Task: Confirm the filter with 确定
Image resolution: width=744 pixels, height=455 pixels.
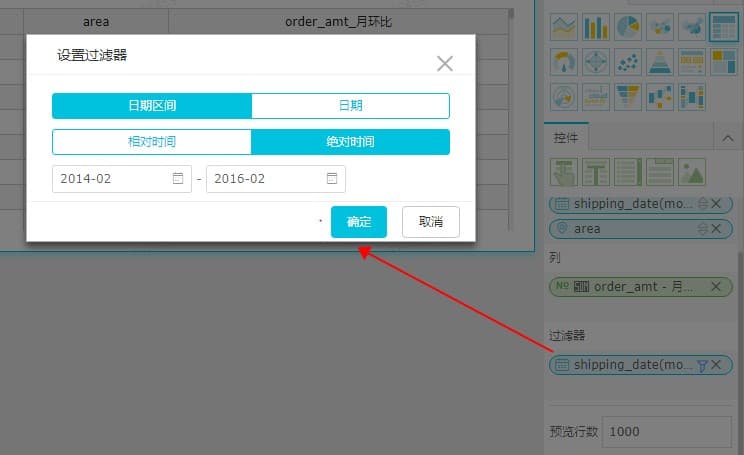Action: tap(359, 222)
